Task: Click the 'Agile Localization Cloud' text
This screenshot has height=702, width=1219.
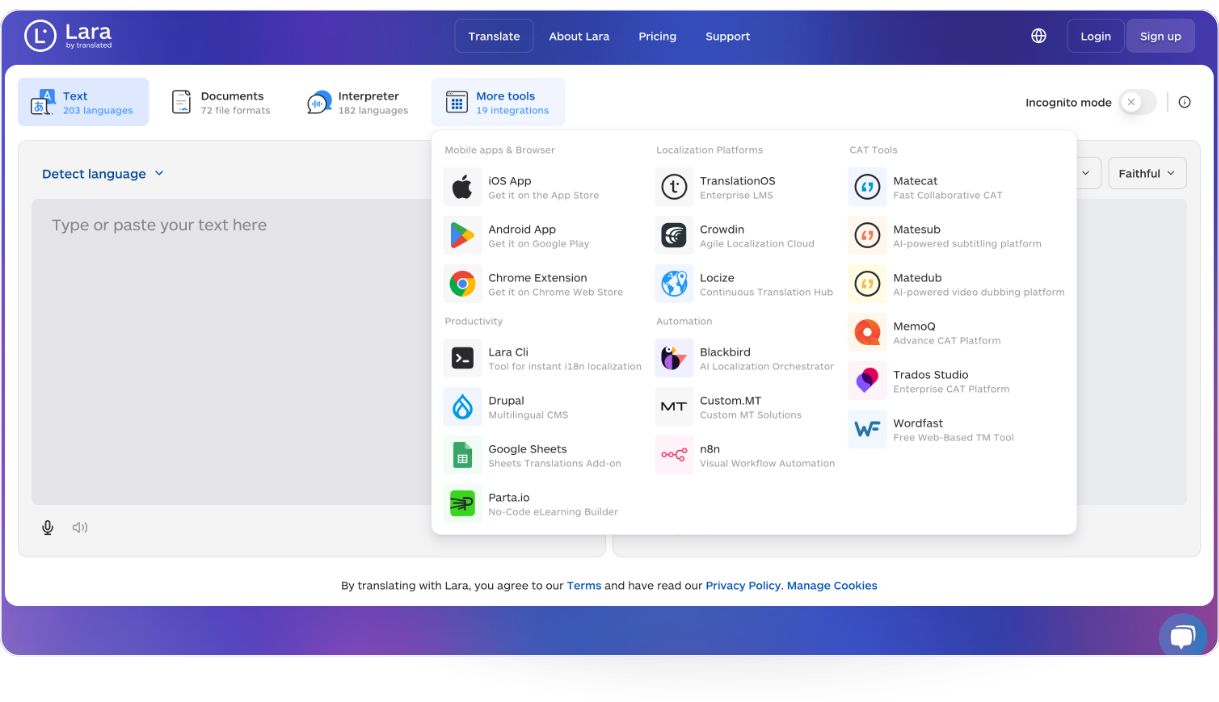Action: click(x=757, y=243)
